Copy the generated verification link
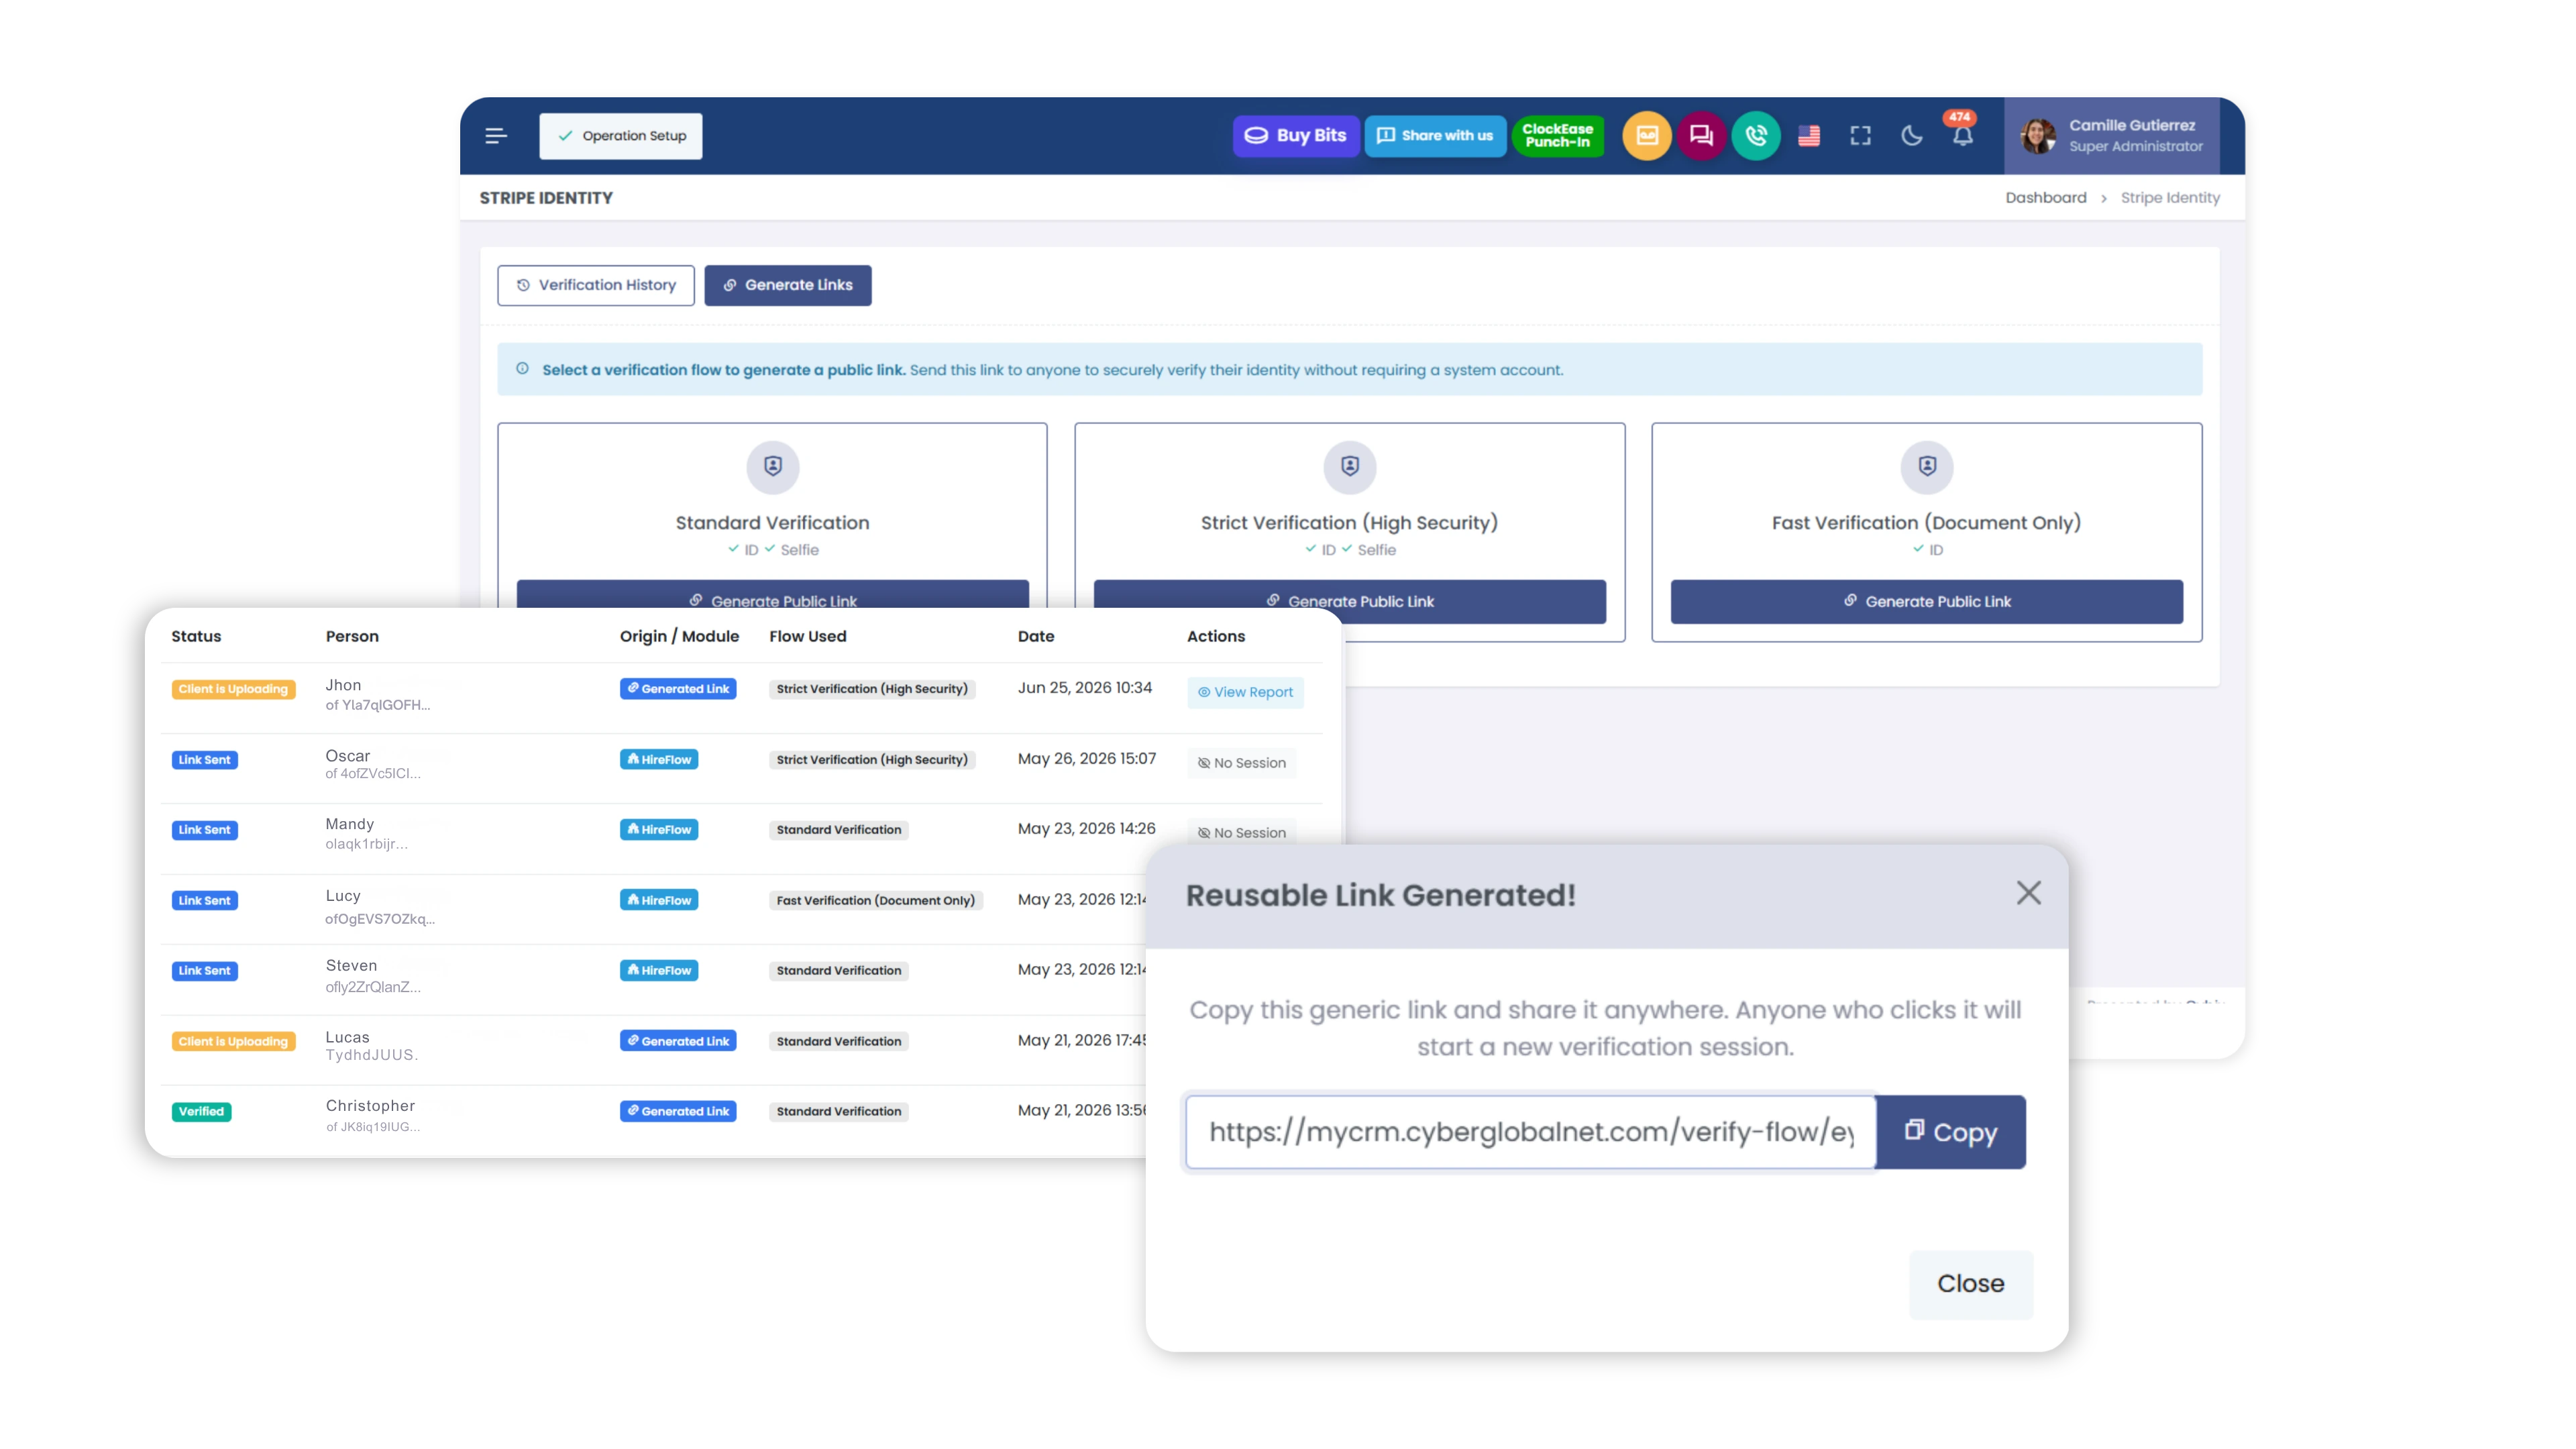 point(1950,1132)
